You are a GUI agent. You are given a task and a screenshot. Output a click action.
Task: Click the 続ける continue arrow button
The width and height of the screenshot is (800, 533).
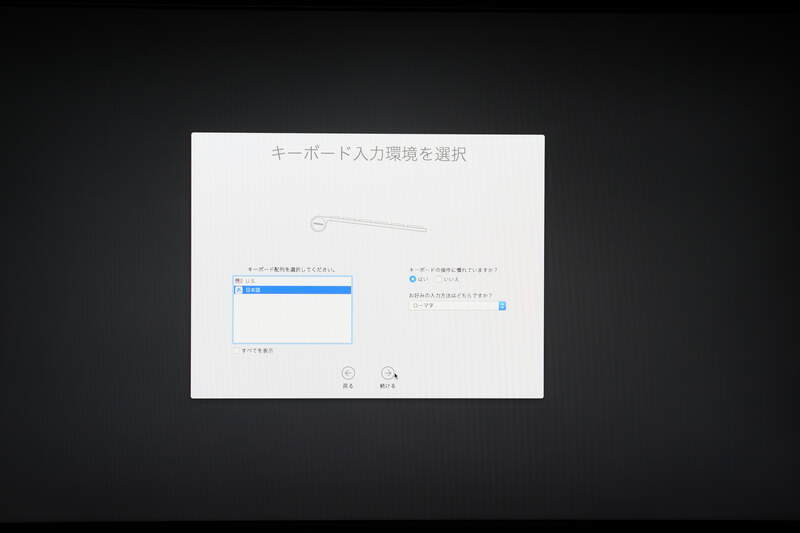[387, 373]
